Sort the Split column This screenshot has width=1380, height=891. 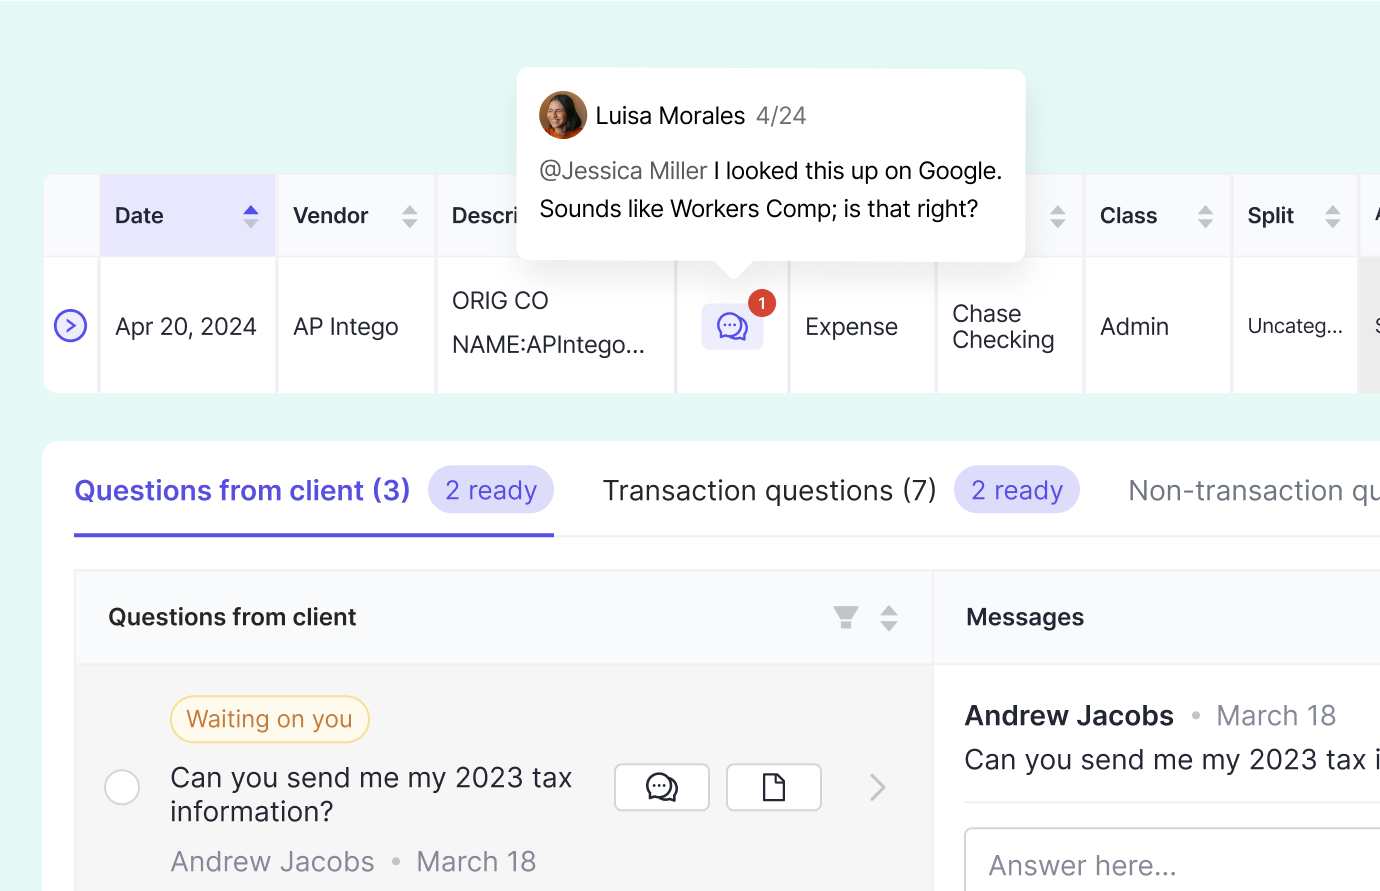(1332, 216)
